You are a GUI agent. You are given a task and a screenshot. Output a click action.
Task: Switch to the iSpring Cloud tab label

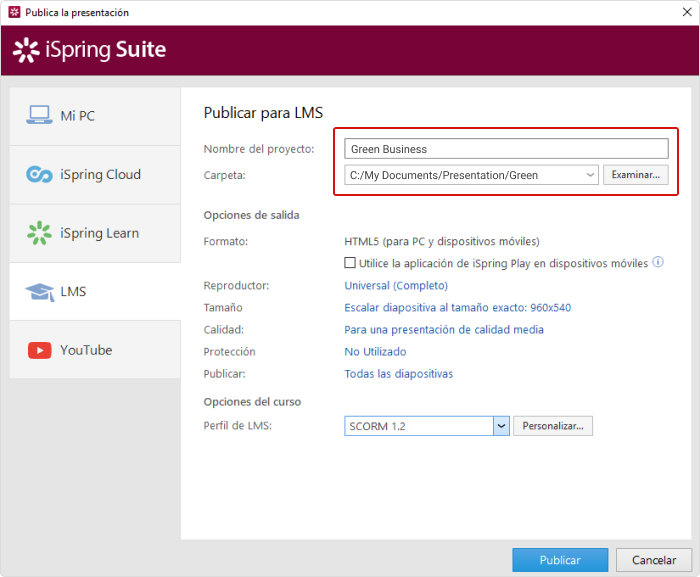100,174
